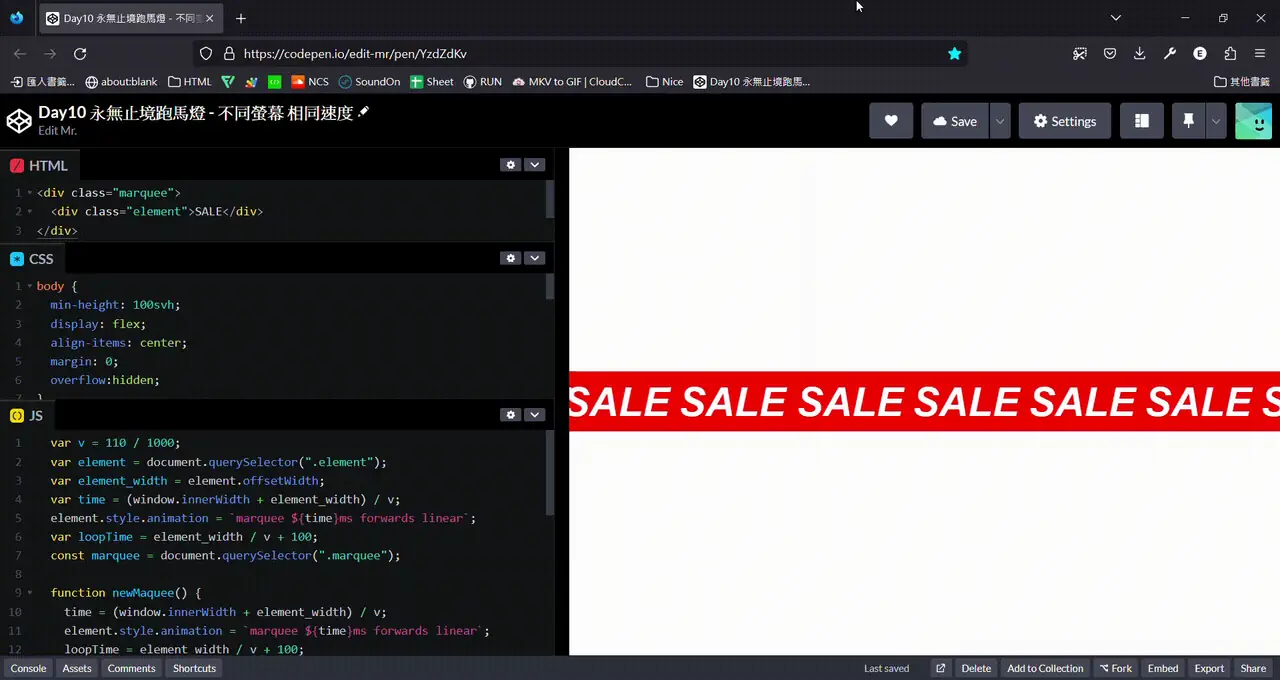Open the Nice bookmarks folder

click(665, 82)
